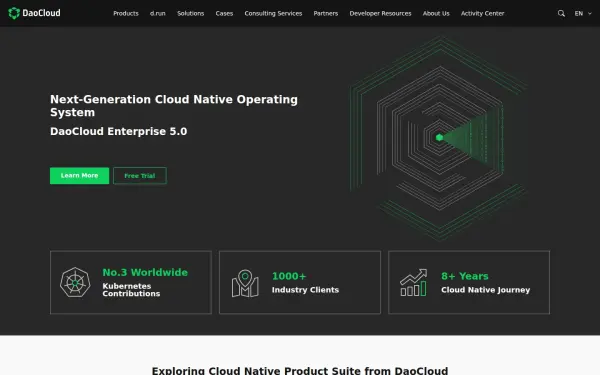Click the growth chart icon
Image resolution: width=600 pixels, height=375 pixels.
(414, 282)
